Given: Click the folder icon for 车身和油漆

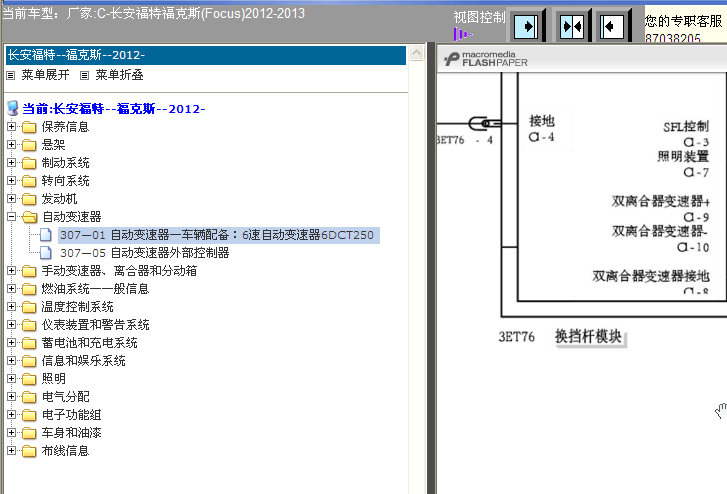Looking at the screenshot, I should [29, 433].
